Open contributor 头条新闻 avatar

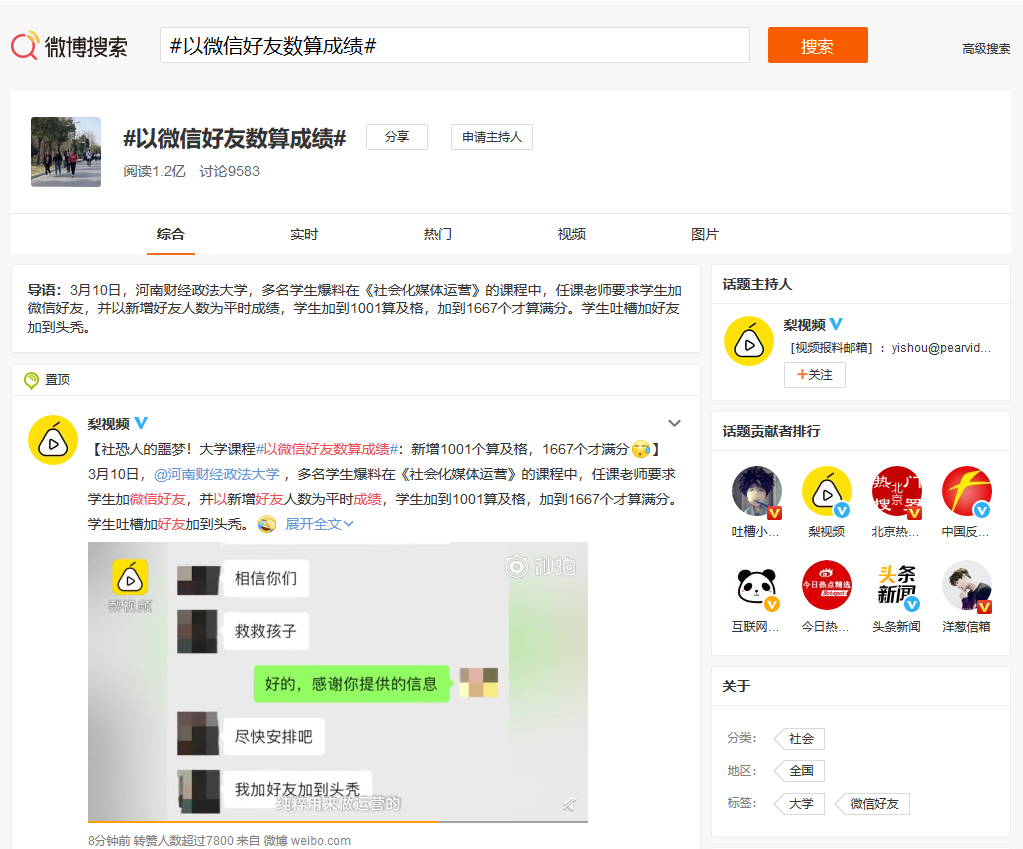click(x=897, y=585)
